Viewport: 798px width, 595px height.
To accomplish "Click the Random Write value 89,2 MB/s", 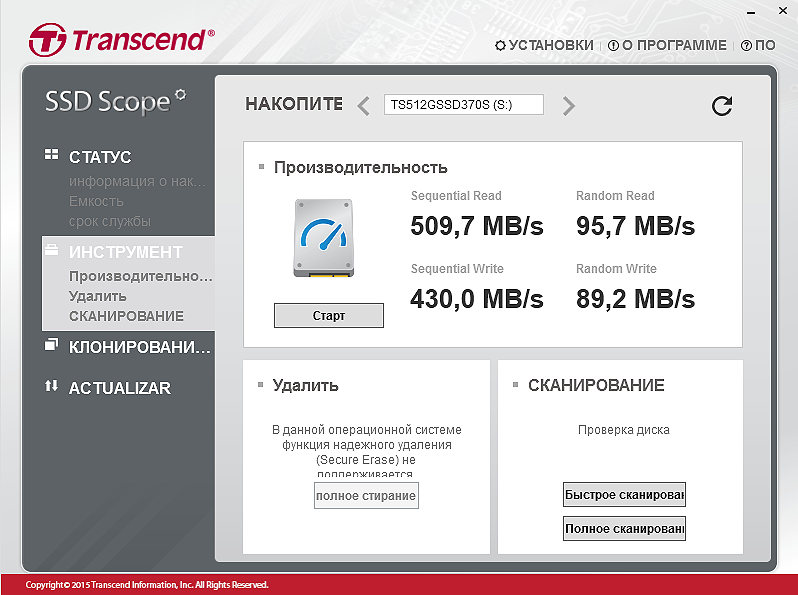I will coord(635,299).
